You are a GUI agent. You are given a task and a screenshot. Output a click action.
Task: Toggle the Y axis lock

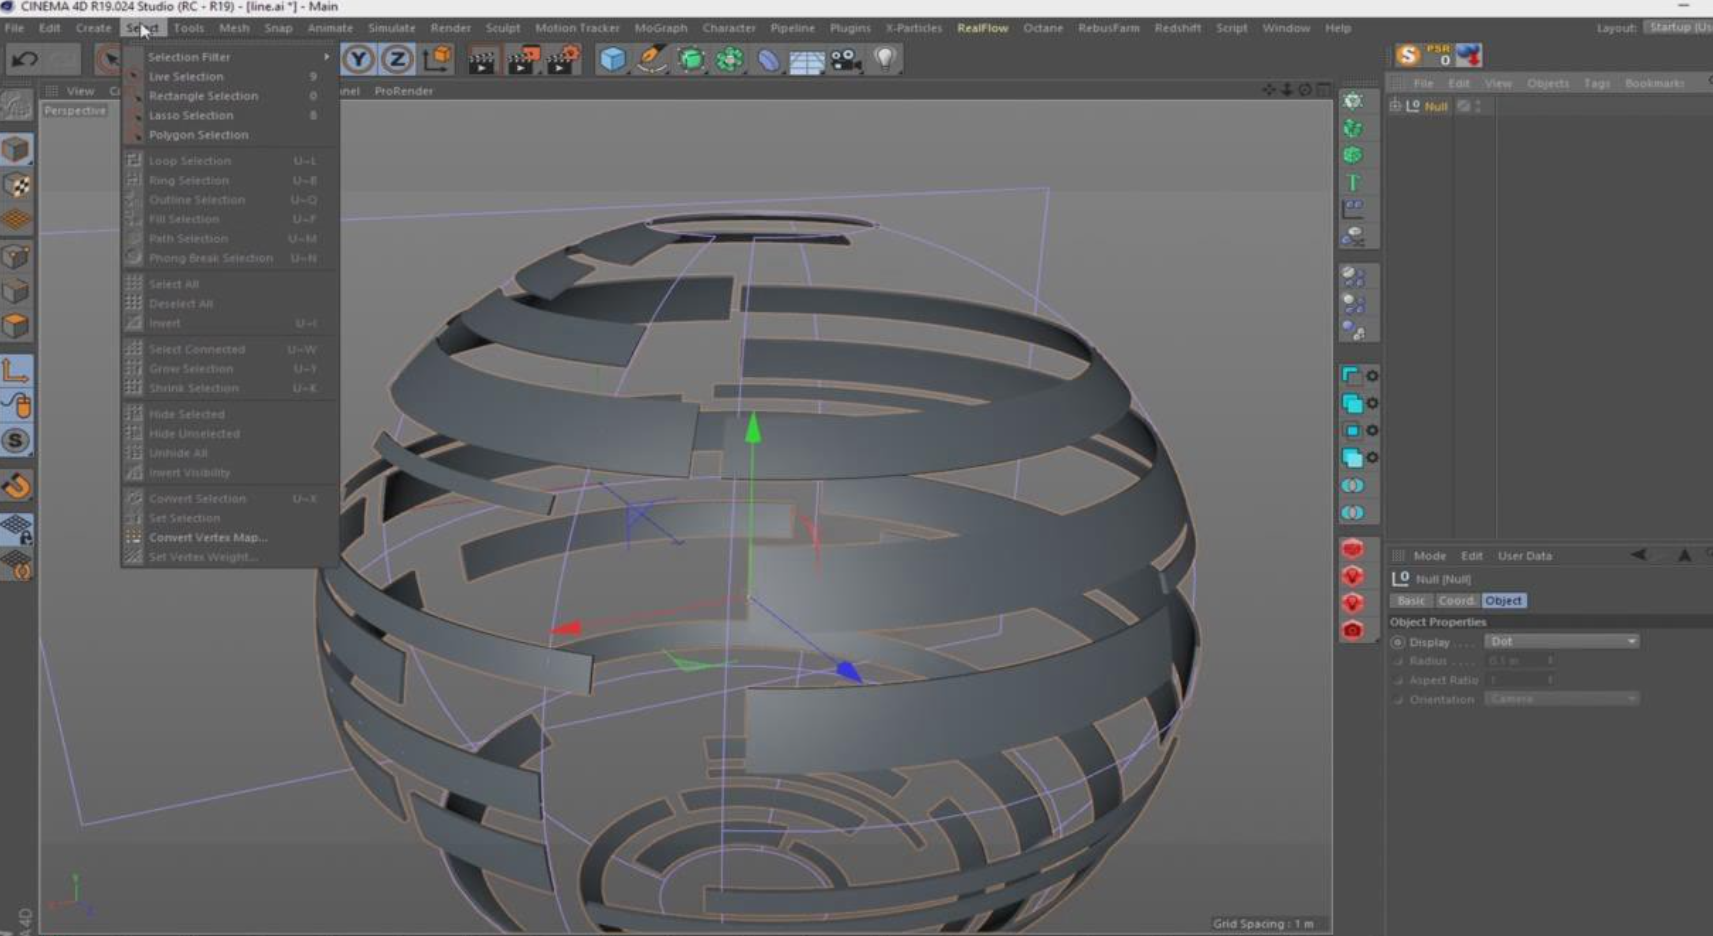point(358,60)
